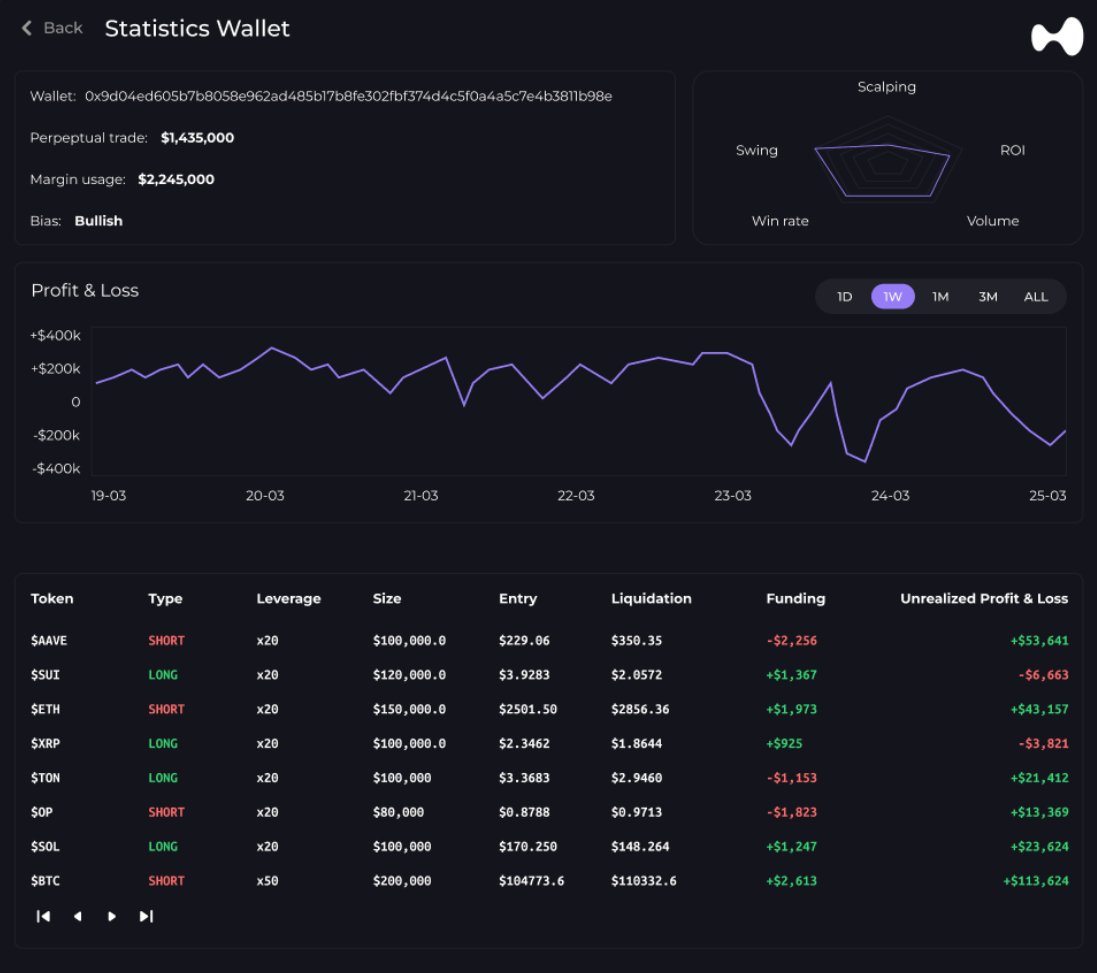
Task: Switch chart to 3M range
Action: [x=988, y=297]
